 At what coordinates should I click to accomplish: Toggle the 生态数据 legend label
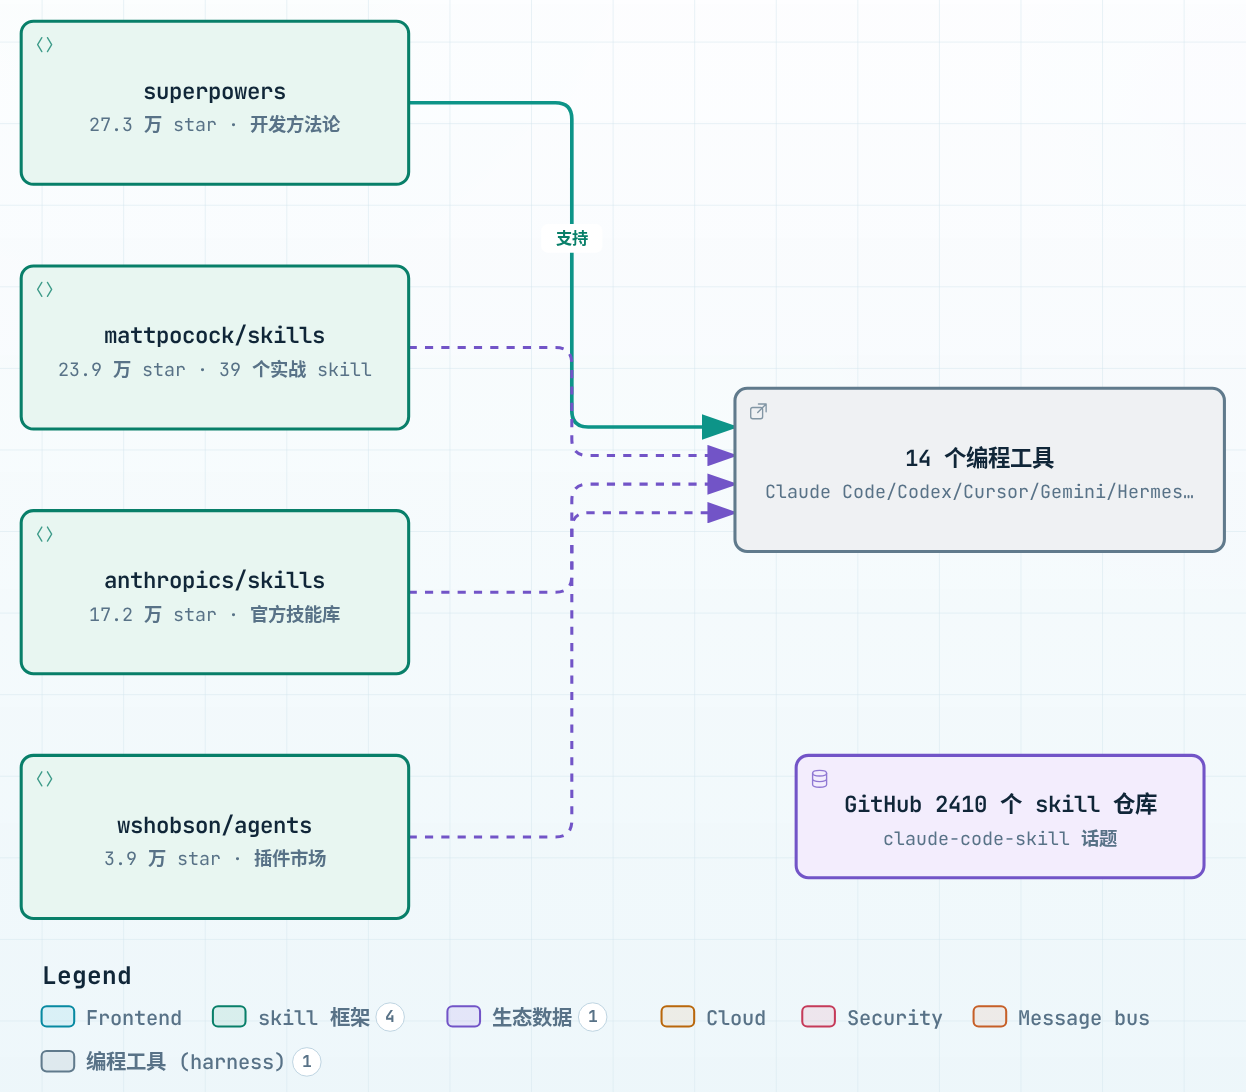pos(532,1018)
